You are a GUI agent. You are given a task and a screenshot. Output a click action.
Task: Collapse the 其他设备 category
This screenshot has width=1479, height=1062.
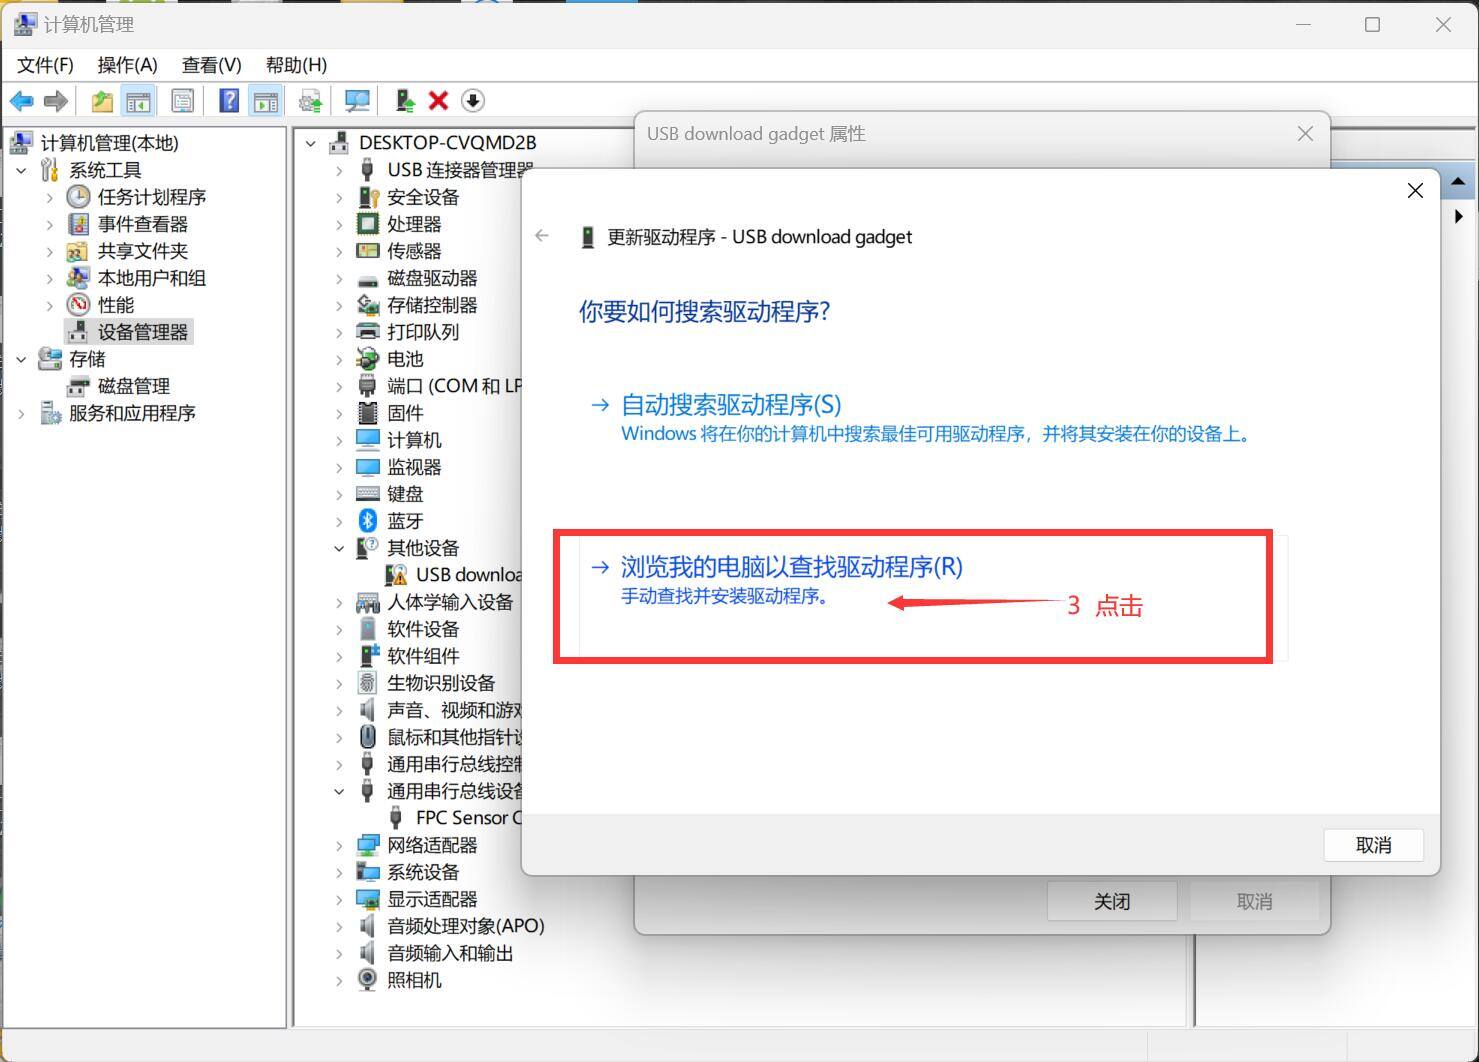click(x=339, y=548)
